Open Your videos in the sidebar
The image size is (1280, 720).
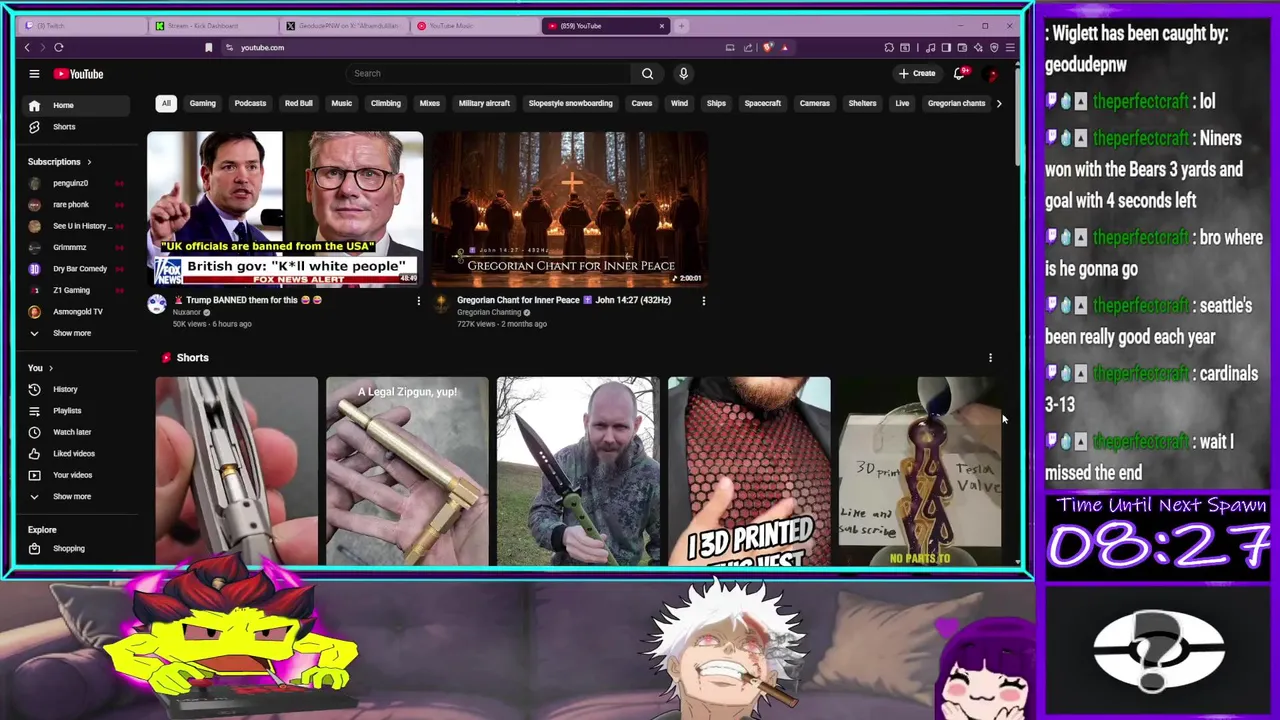(75, 475)
